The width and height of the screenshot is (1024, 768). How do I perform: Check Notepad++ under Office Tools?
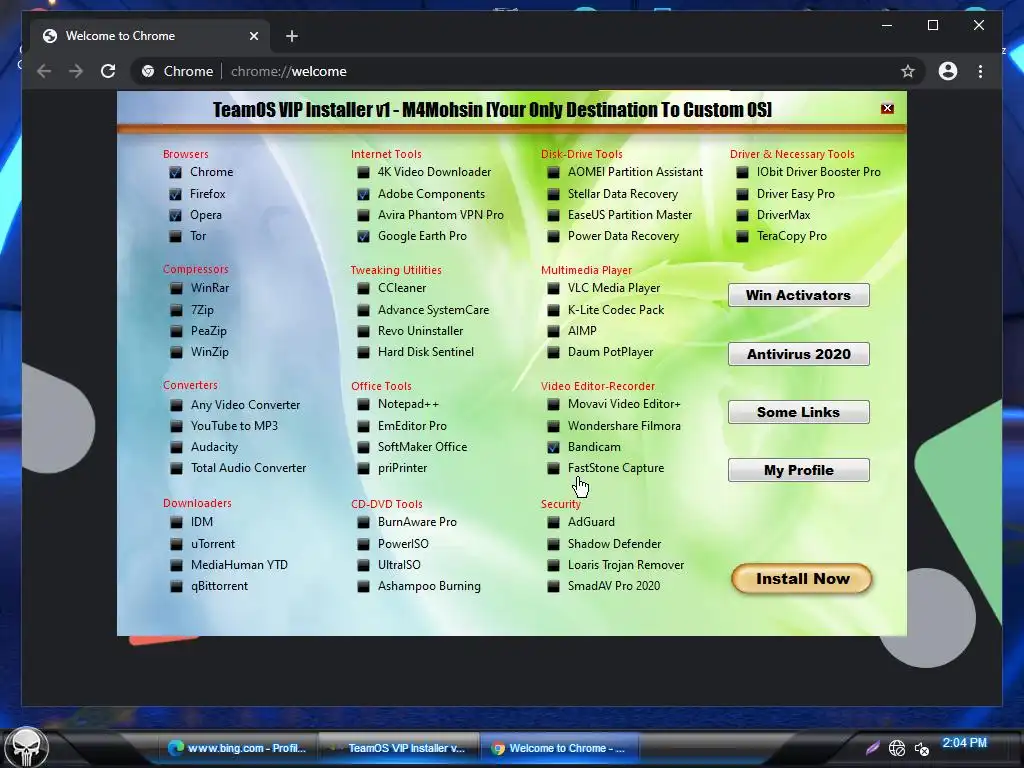pos(364,405)
